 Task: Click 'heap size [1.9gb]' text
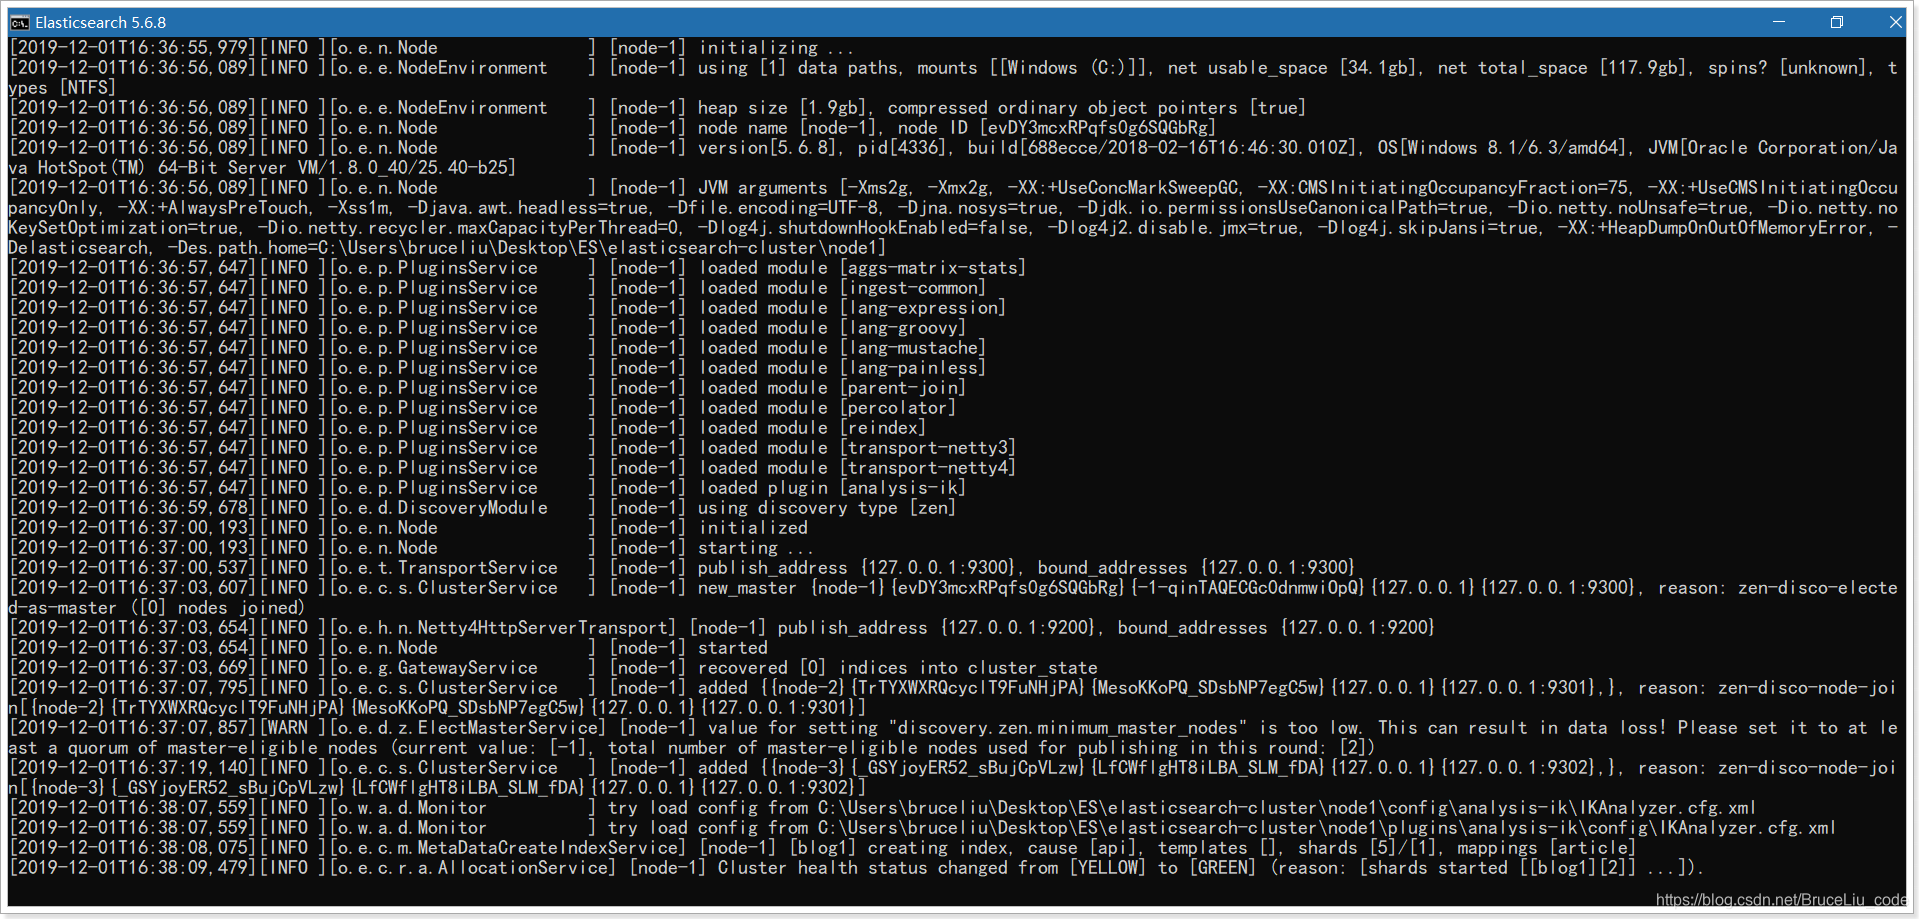click(x=782, y=108)
